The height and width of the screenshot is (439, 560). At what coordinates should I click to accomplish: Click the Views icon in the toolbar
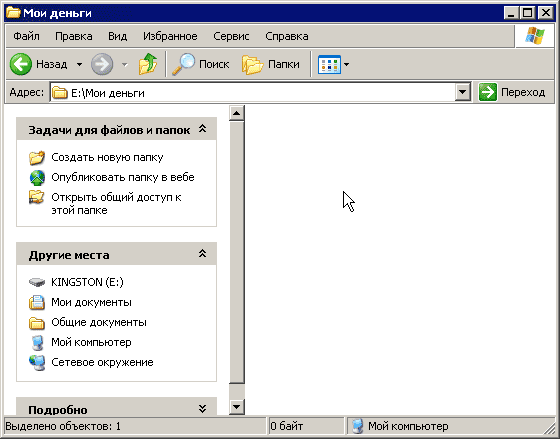coord(329,65)
